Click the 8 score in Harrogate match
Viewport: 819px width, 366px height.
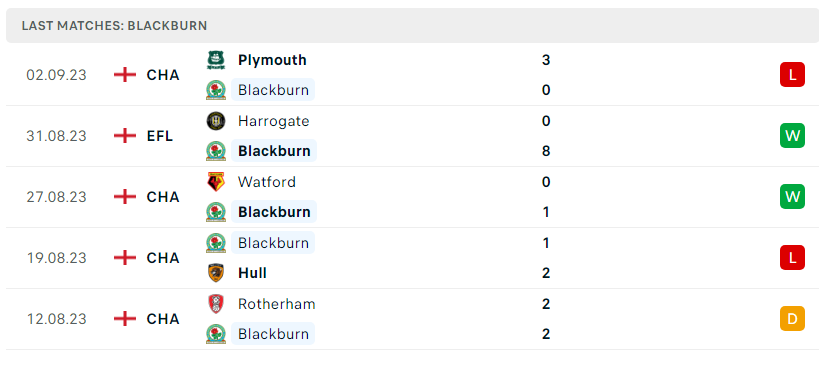click(x=546, y=151)
